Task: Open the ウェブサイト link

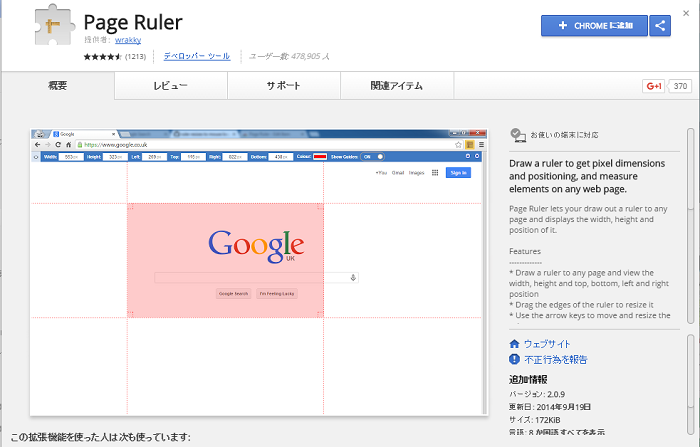Action: pyautogui.click(x=547, y=344)
